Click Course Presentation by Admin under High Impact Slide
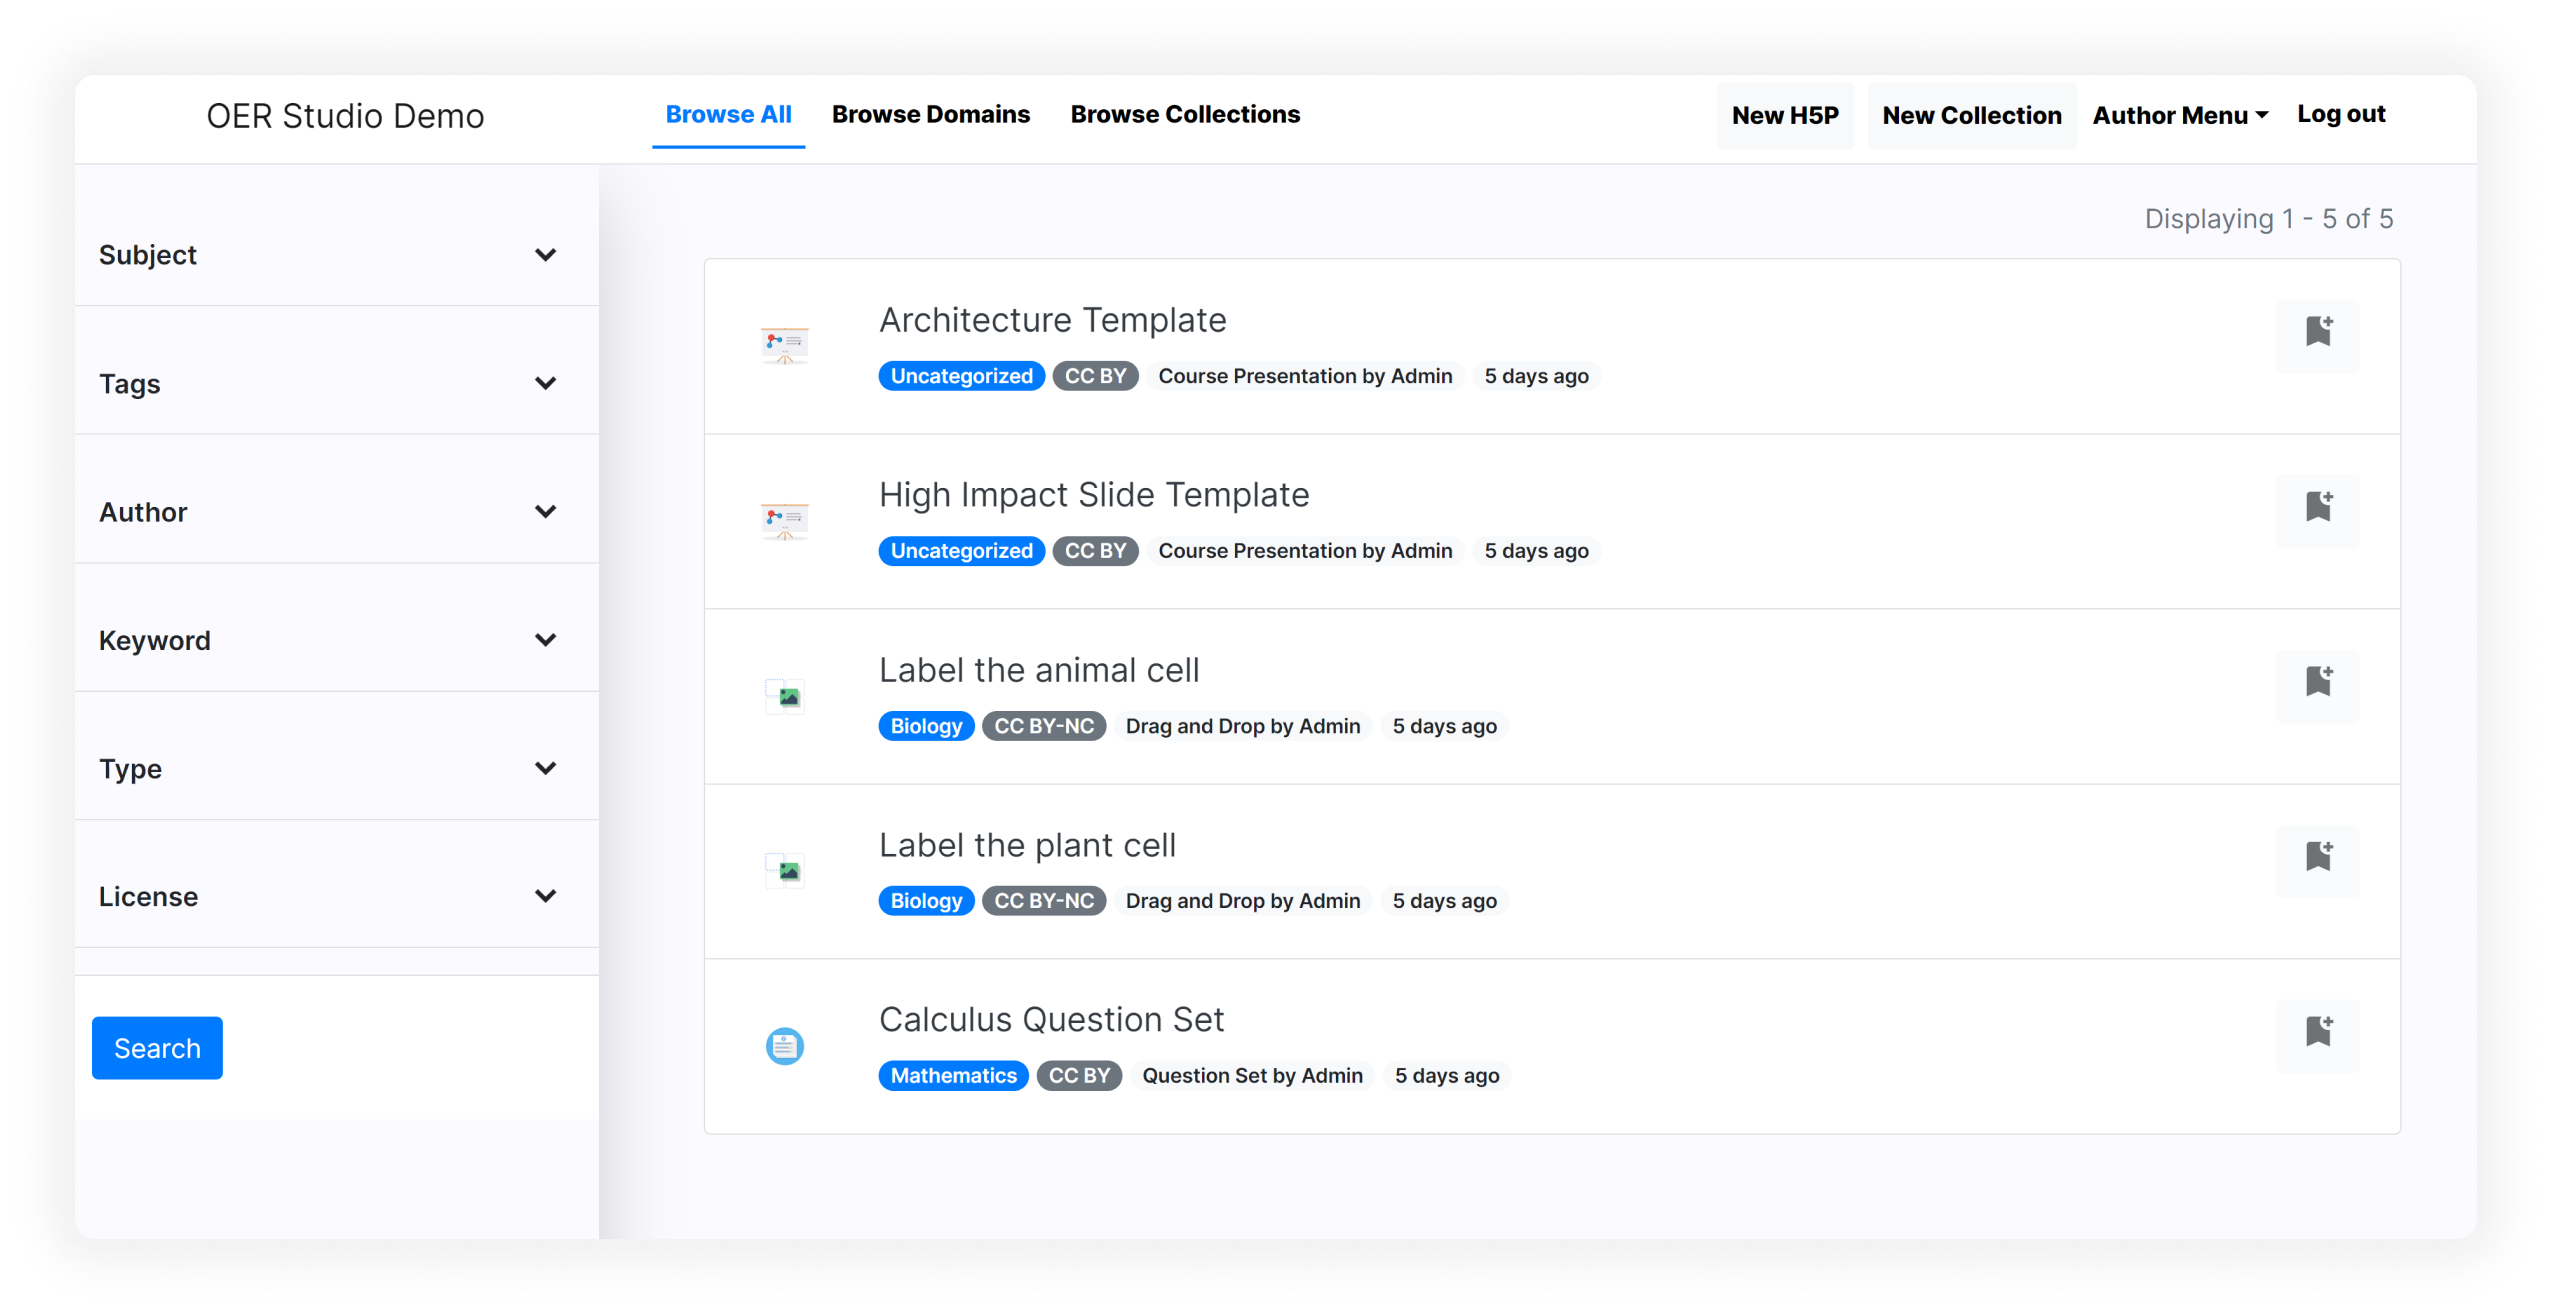Screen dimensions: 2552x1314 [x=1305, y=551]
